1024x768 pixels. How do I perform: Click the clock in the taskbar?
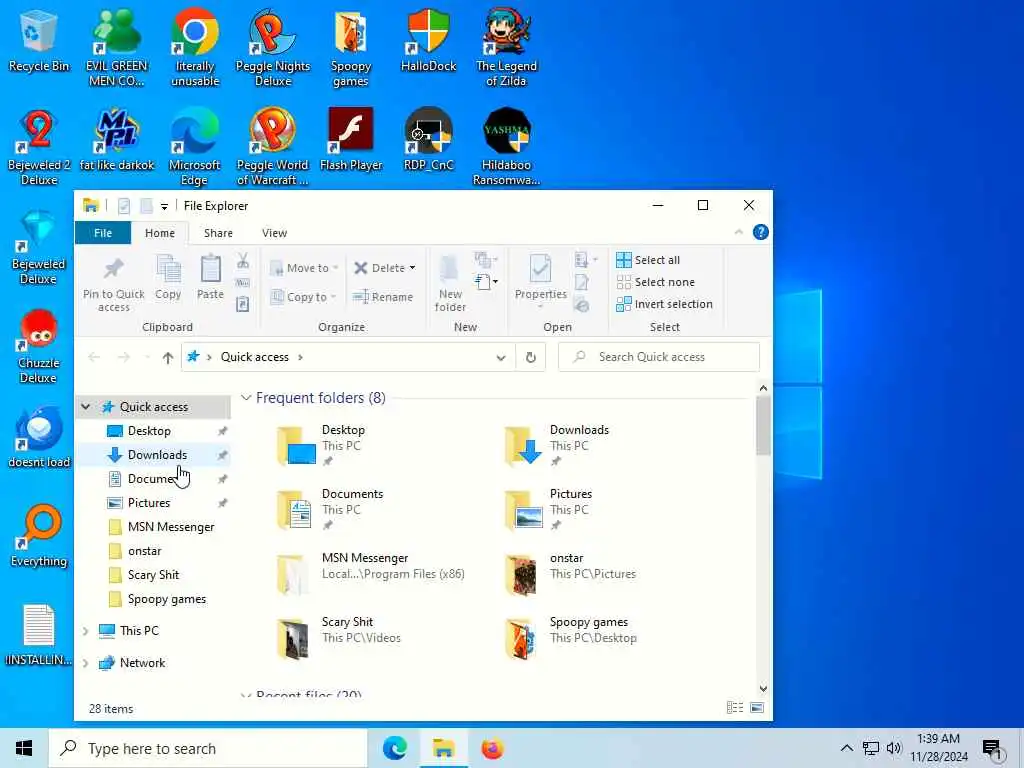pos(938,748)
